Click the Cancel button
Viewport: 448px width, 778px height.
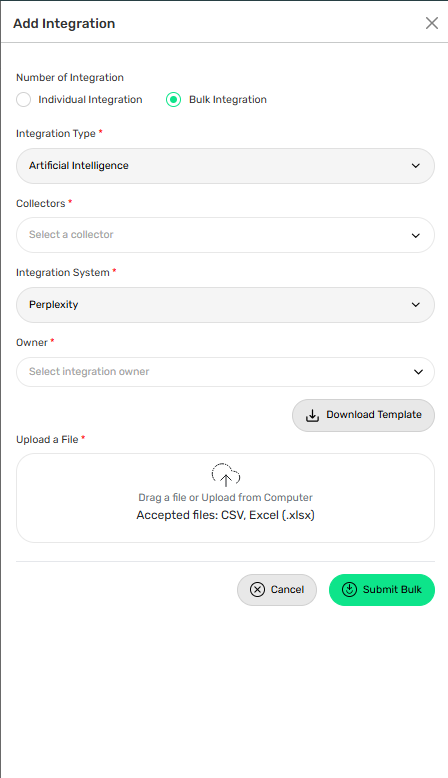tap(277, 590)
